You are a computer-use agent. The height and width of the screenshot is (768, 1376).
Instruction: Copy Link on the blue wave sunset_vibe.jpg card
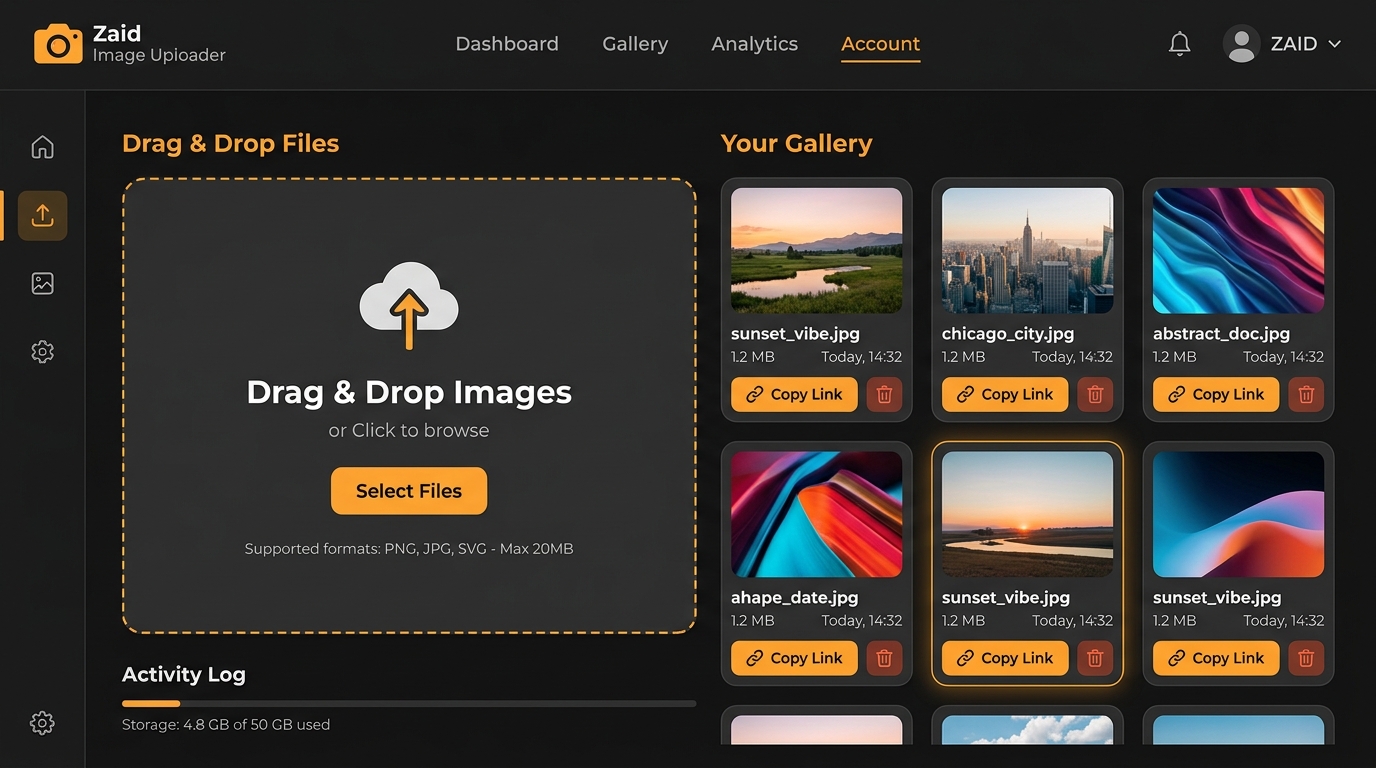pyautogui.click(x=1216, y=658)
